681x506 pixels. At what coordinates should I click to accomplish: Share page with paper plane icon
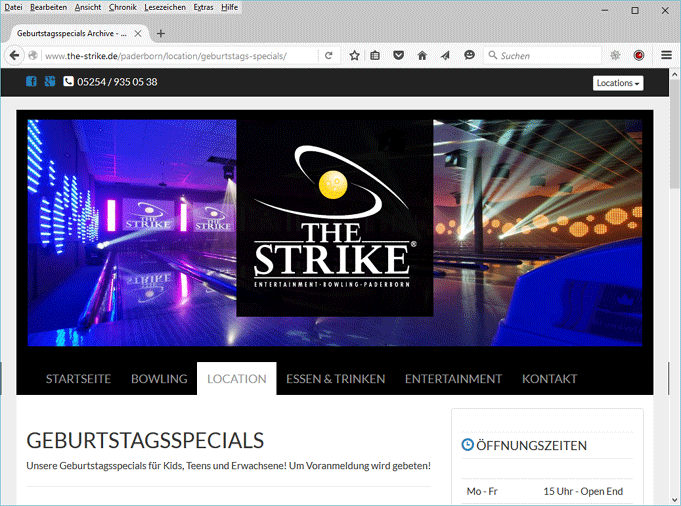pyautogui.click(x=445, y=56)
